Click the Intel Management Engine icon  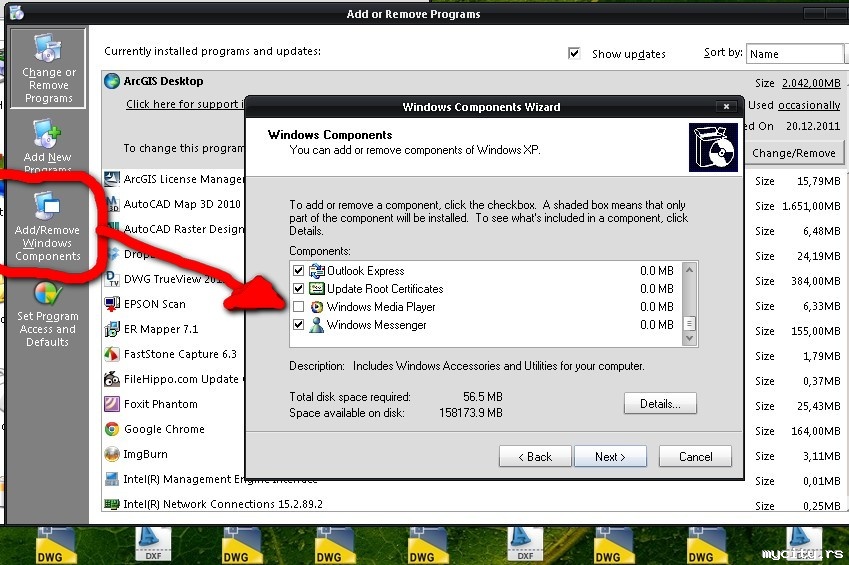[x=112, y=479]
